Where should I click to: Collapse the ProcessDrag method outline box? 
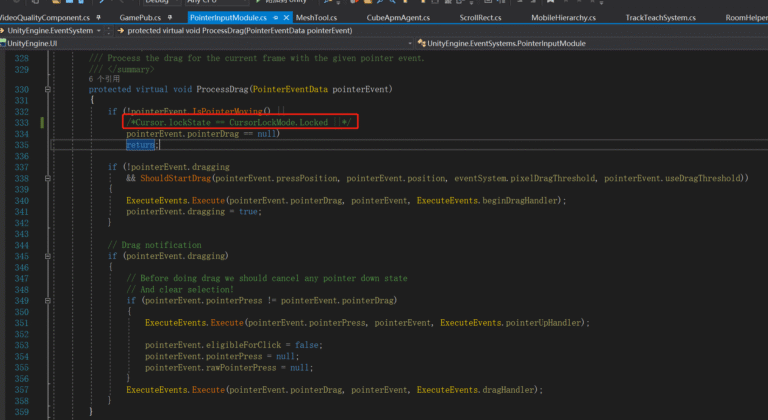coord(48,89)
